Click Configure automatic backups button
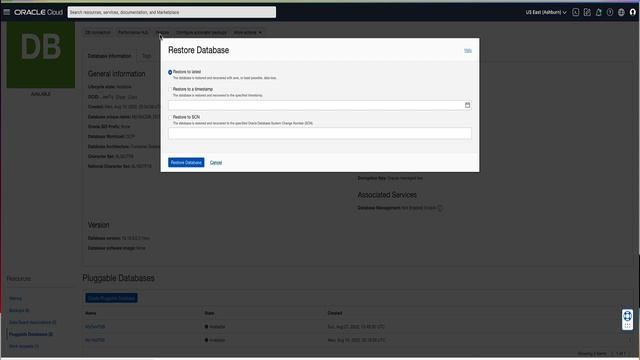This screenshot has width=640, height=360. click(x=201, y=33)
